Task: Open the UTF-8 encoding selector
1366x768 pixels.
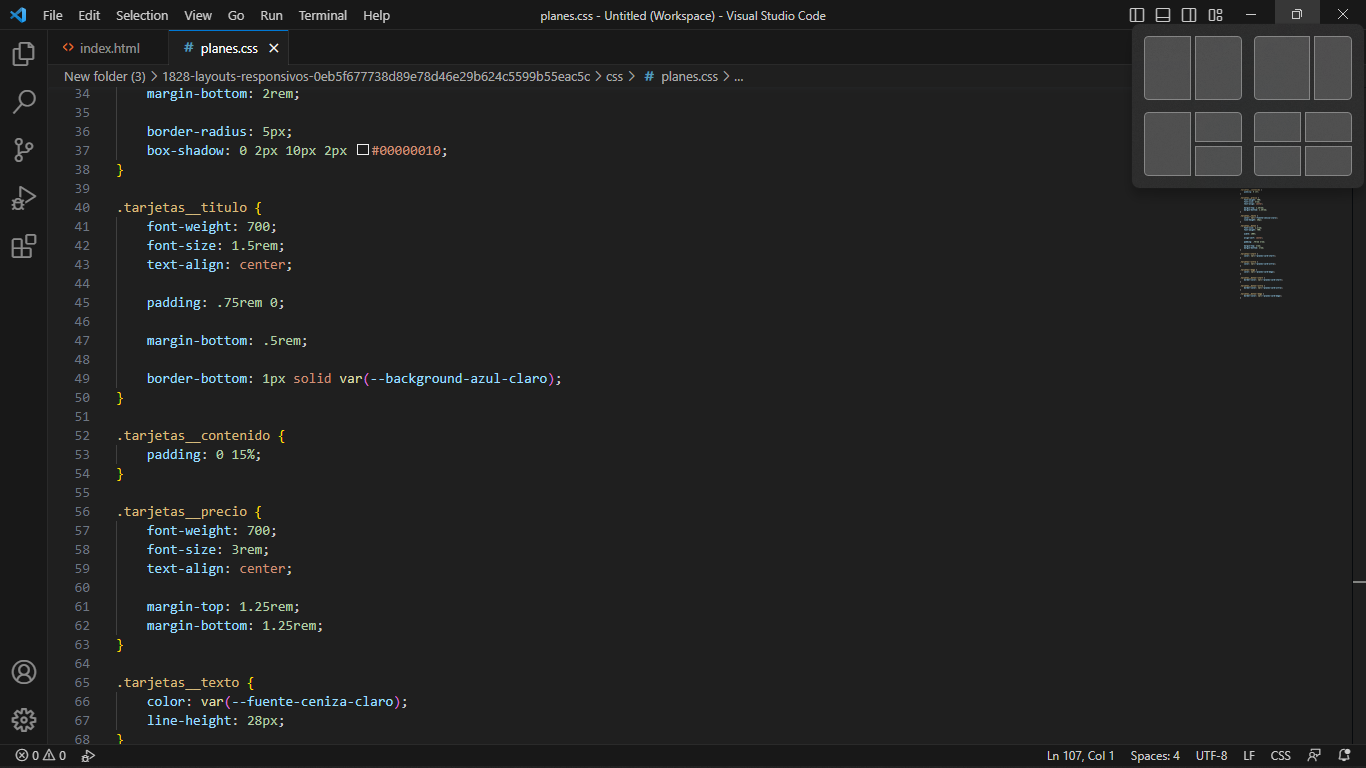Action: (x=1211, y=756)
